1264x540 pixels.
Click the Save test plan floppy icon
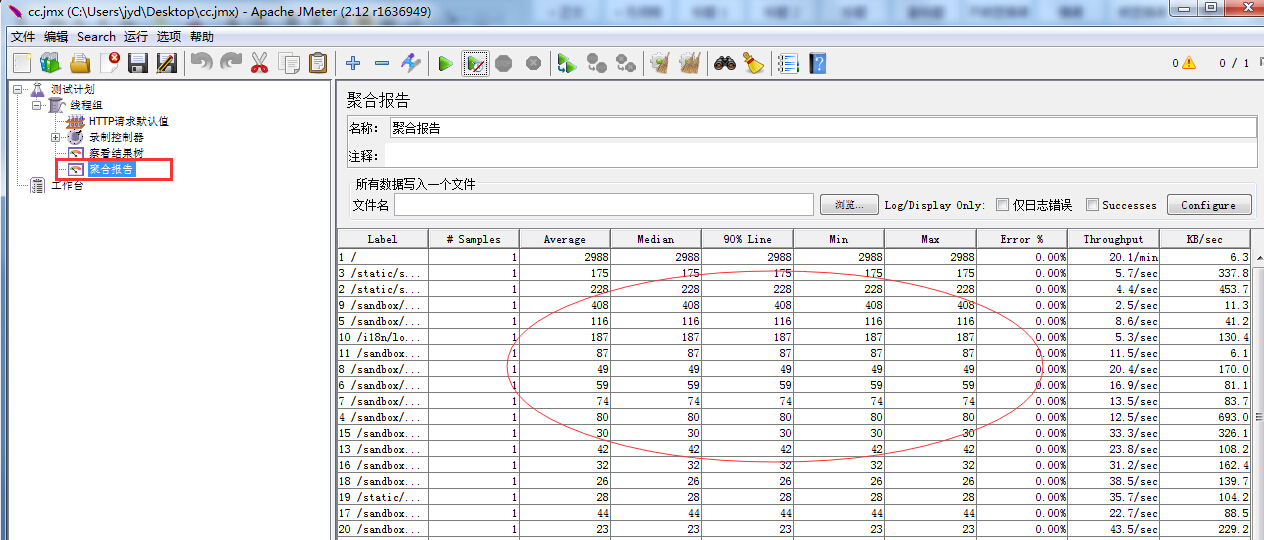click(138, 64)
